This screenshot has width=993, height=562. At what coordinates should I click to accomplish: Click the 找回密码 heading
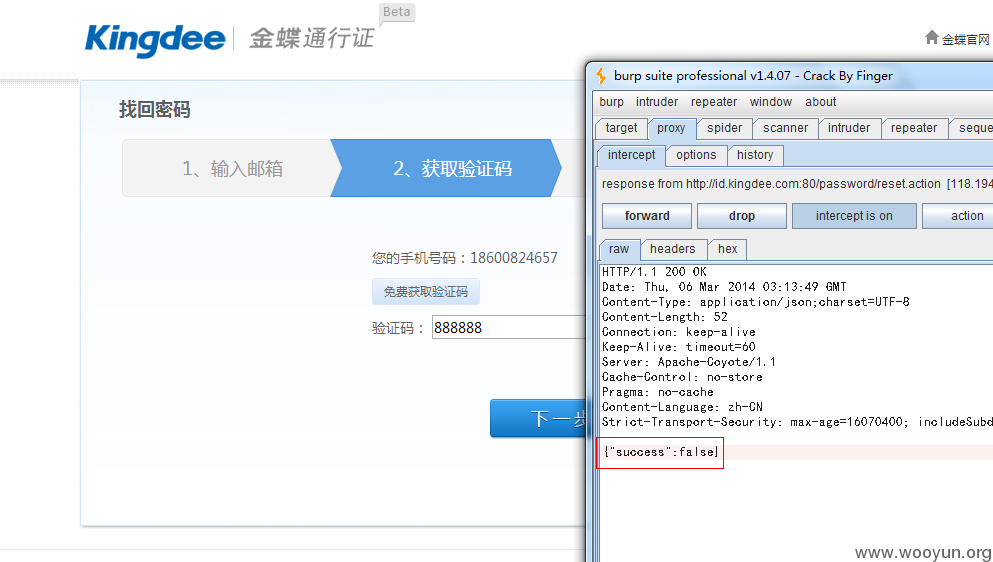(155, 110)
